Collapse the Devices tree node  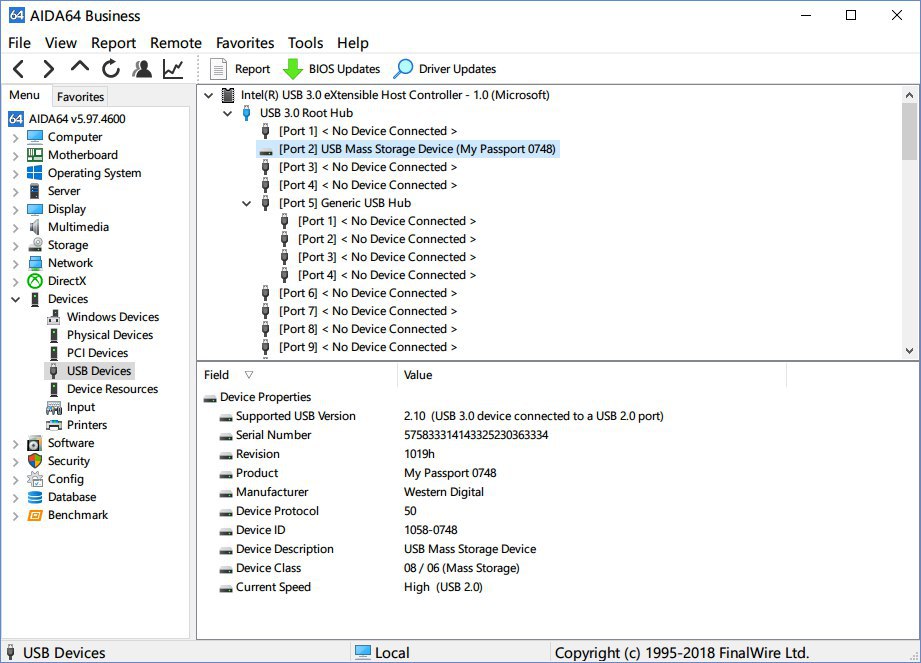[x=16, y=299]
